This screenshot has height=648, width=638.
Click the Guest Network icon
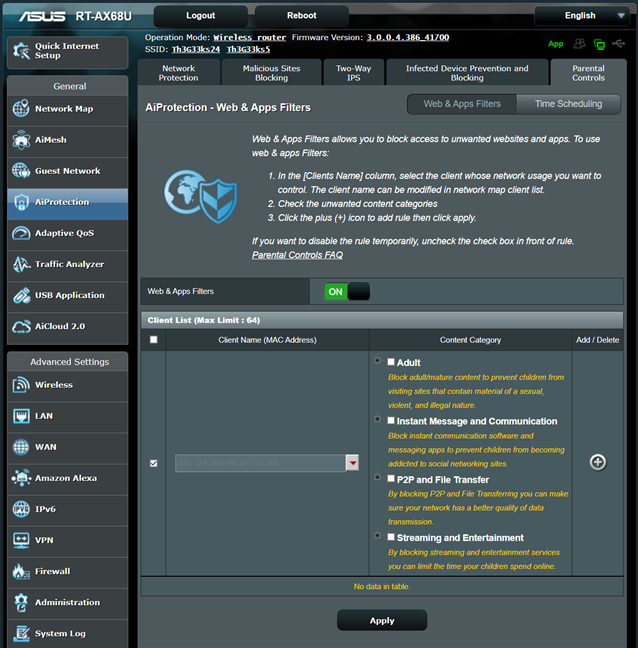tap(21, 171)
